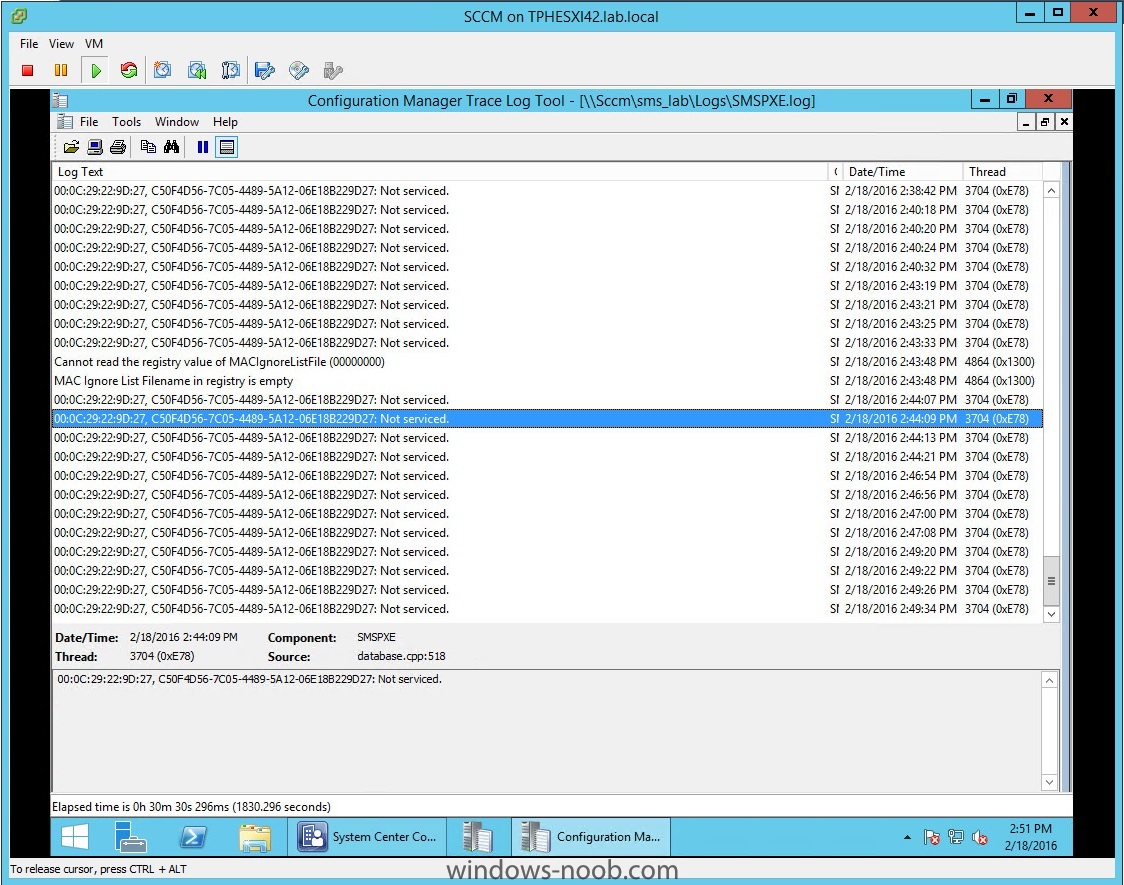Click the Elapsed time status bar text

[191, 807]
